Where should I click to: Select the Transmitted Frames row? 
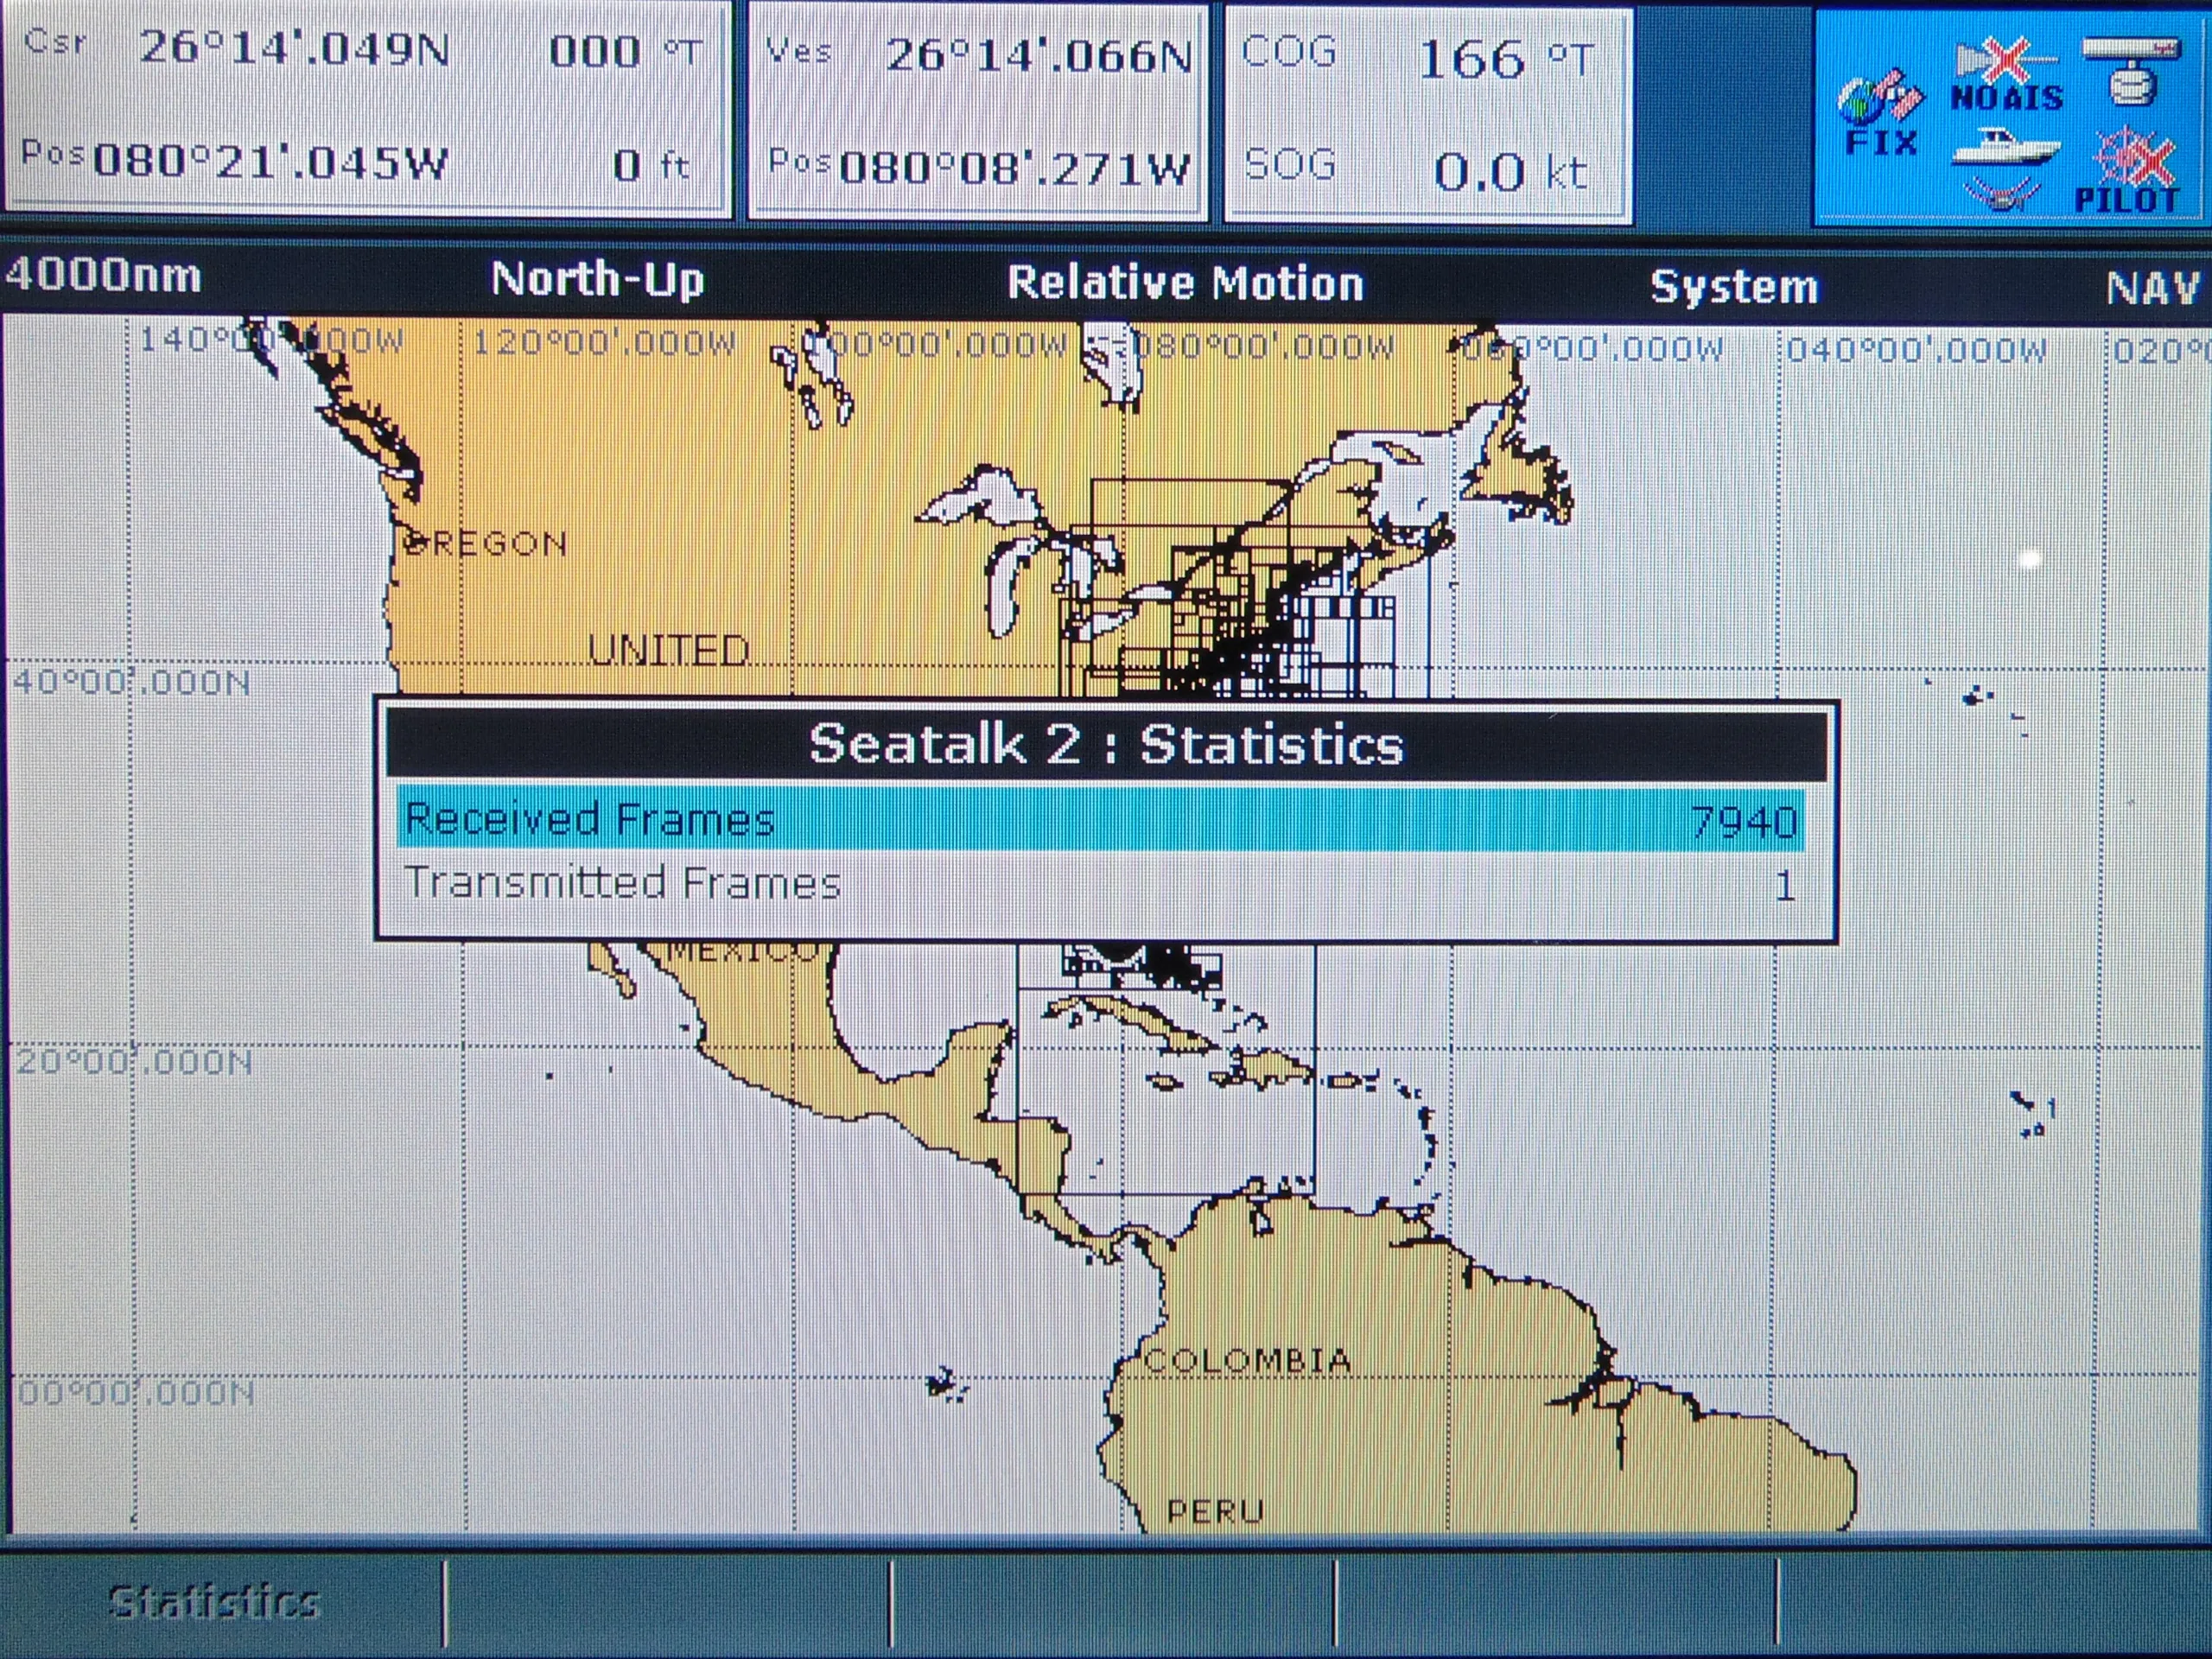[x=1100, y=884]
